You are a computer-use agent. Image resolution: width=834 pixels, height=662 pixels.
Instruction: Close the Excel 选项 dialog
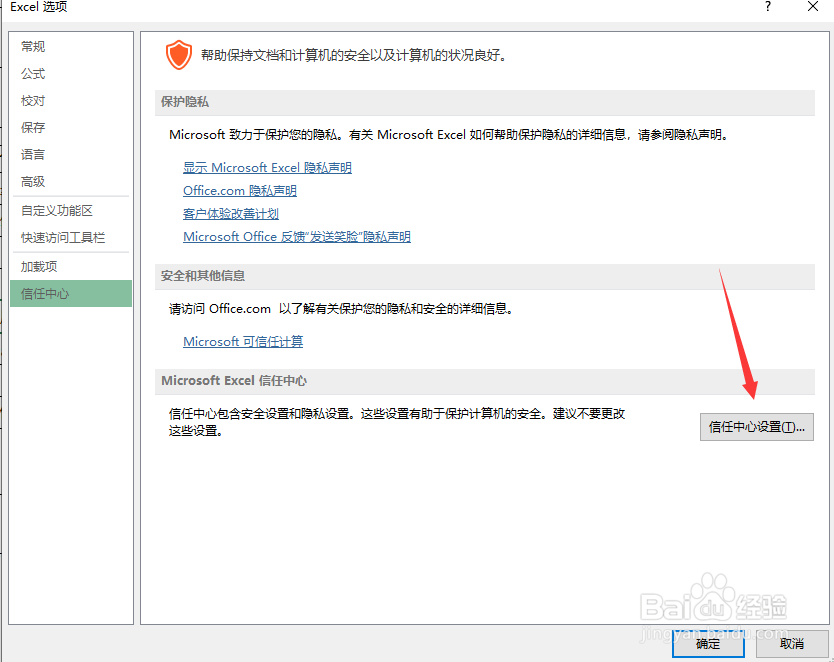pos(813,7)
